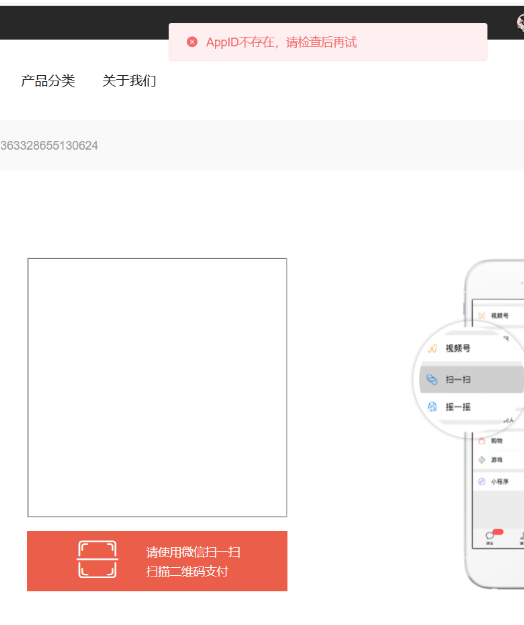Click the 游戏 game icon on phone

click(482, 460)
